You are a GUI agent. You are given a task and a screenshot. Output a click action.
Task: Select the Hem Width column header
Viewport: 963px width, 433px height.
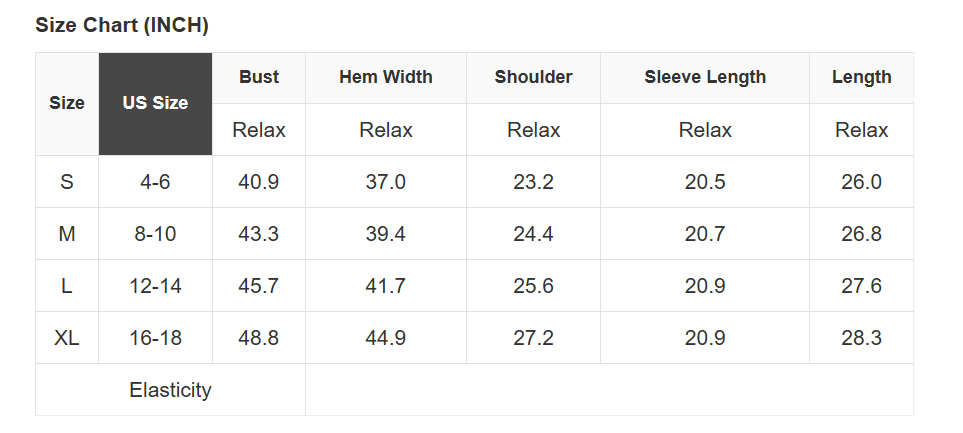[386, 77]
